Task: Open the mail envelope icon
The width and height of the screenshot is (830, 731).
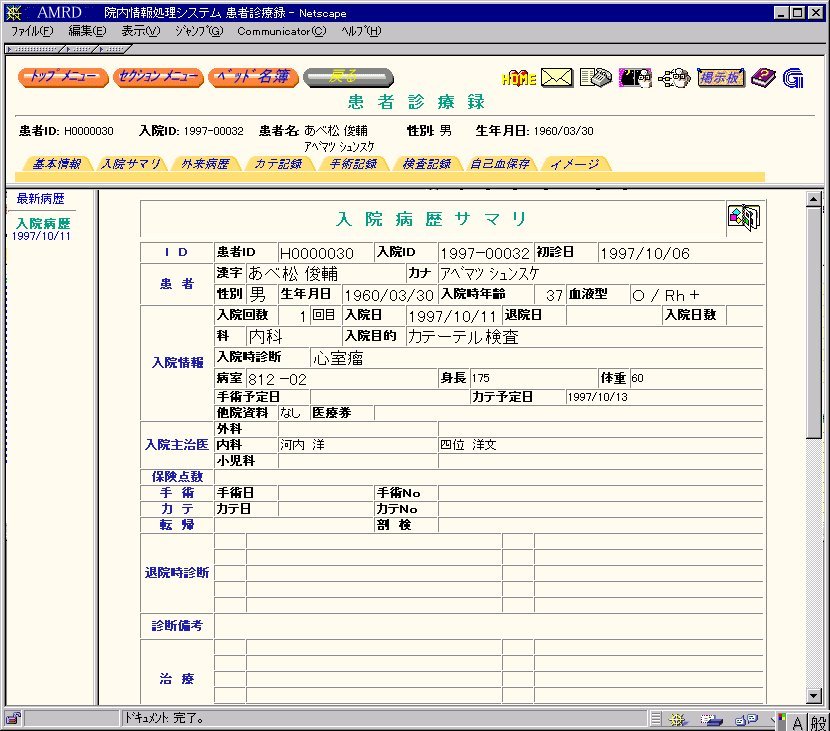Action: tap(556, 78)
